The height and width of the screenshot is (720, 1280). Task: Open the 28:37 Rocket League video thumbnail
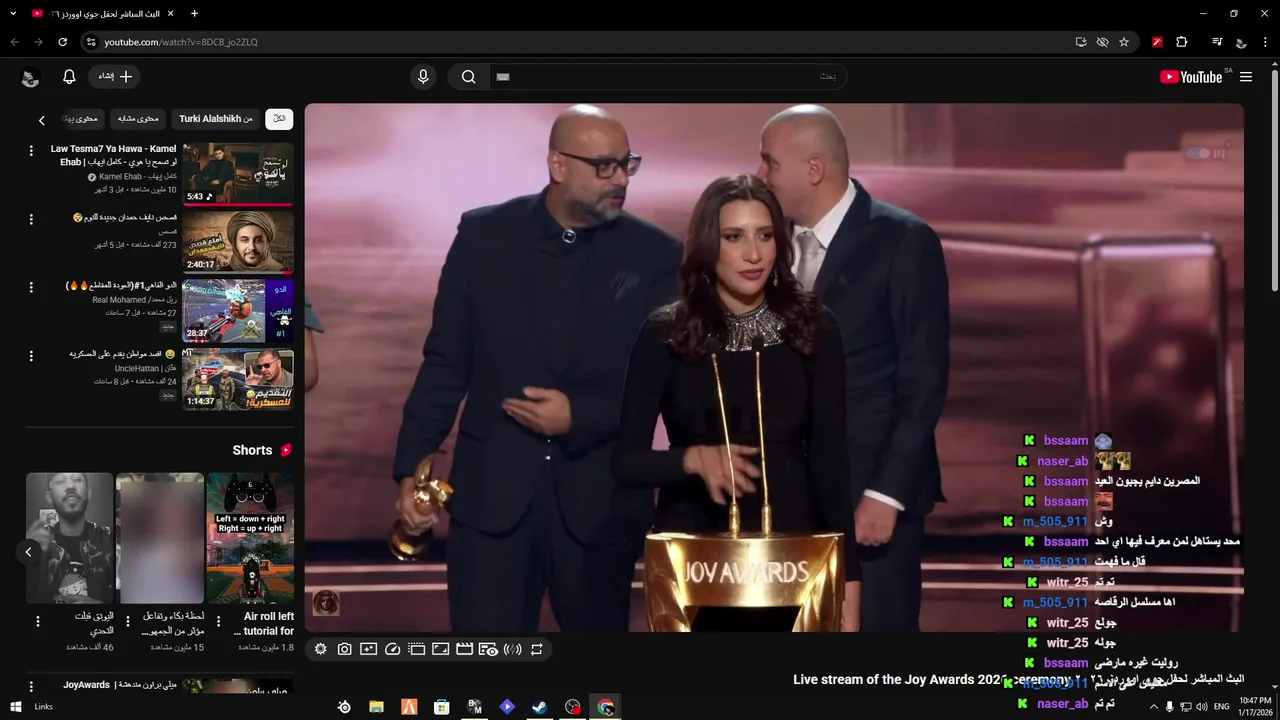238,311
